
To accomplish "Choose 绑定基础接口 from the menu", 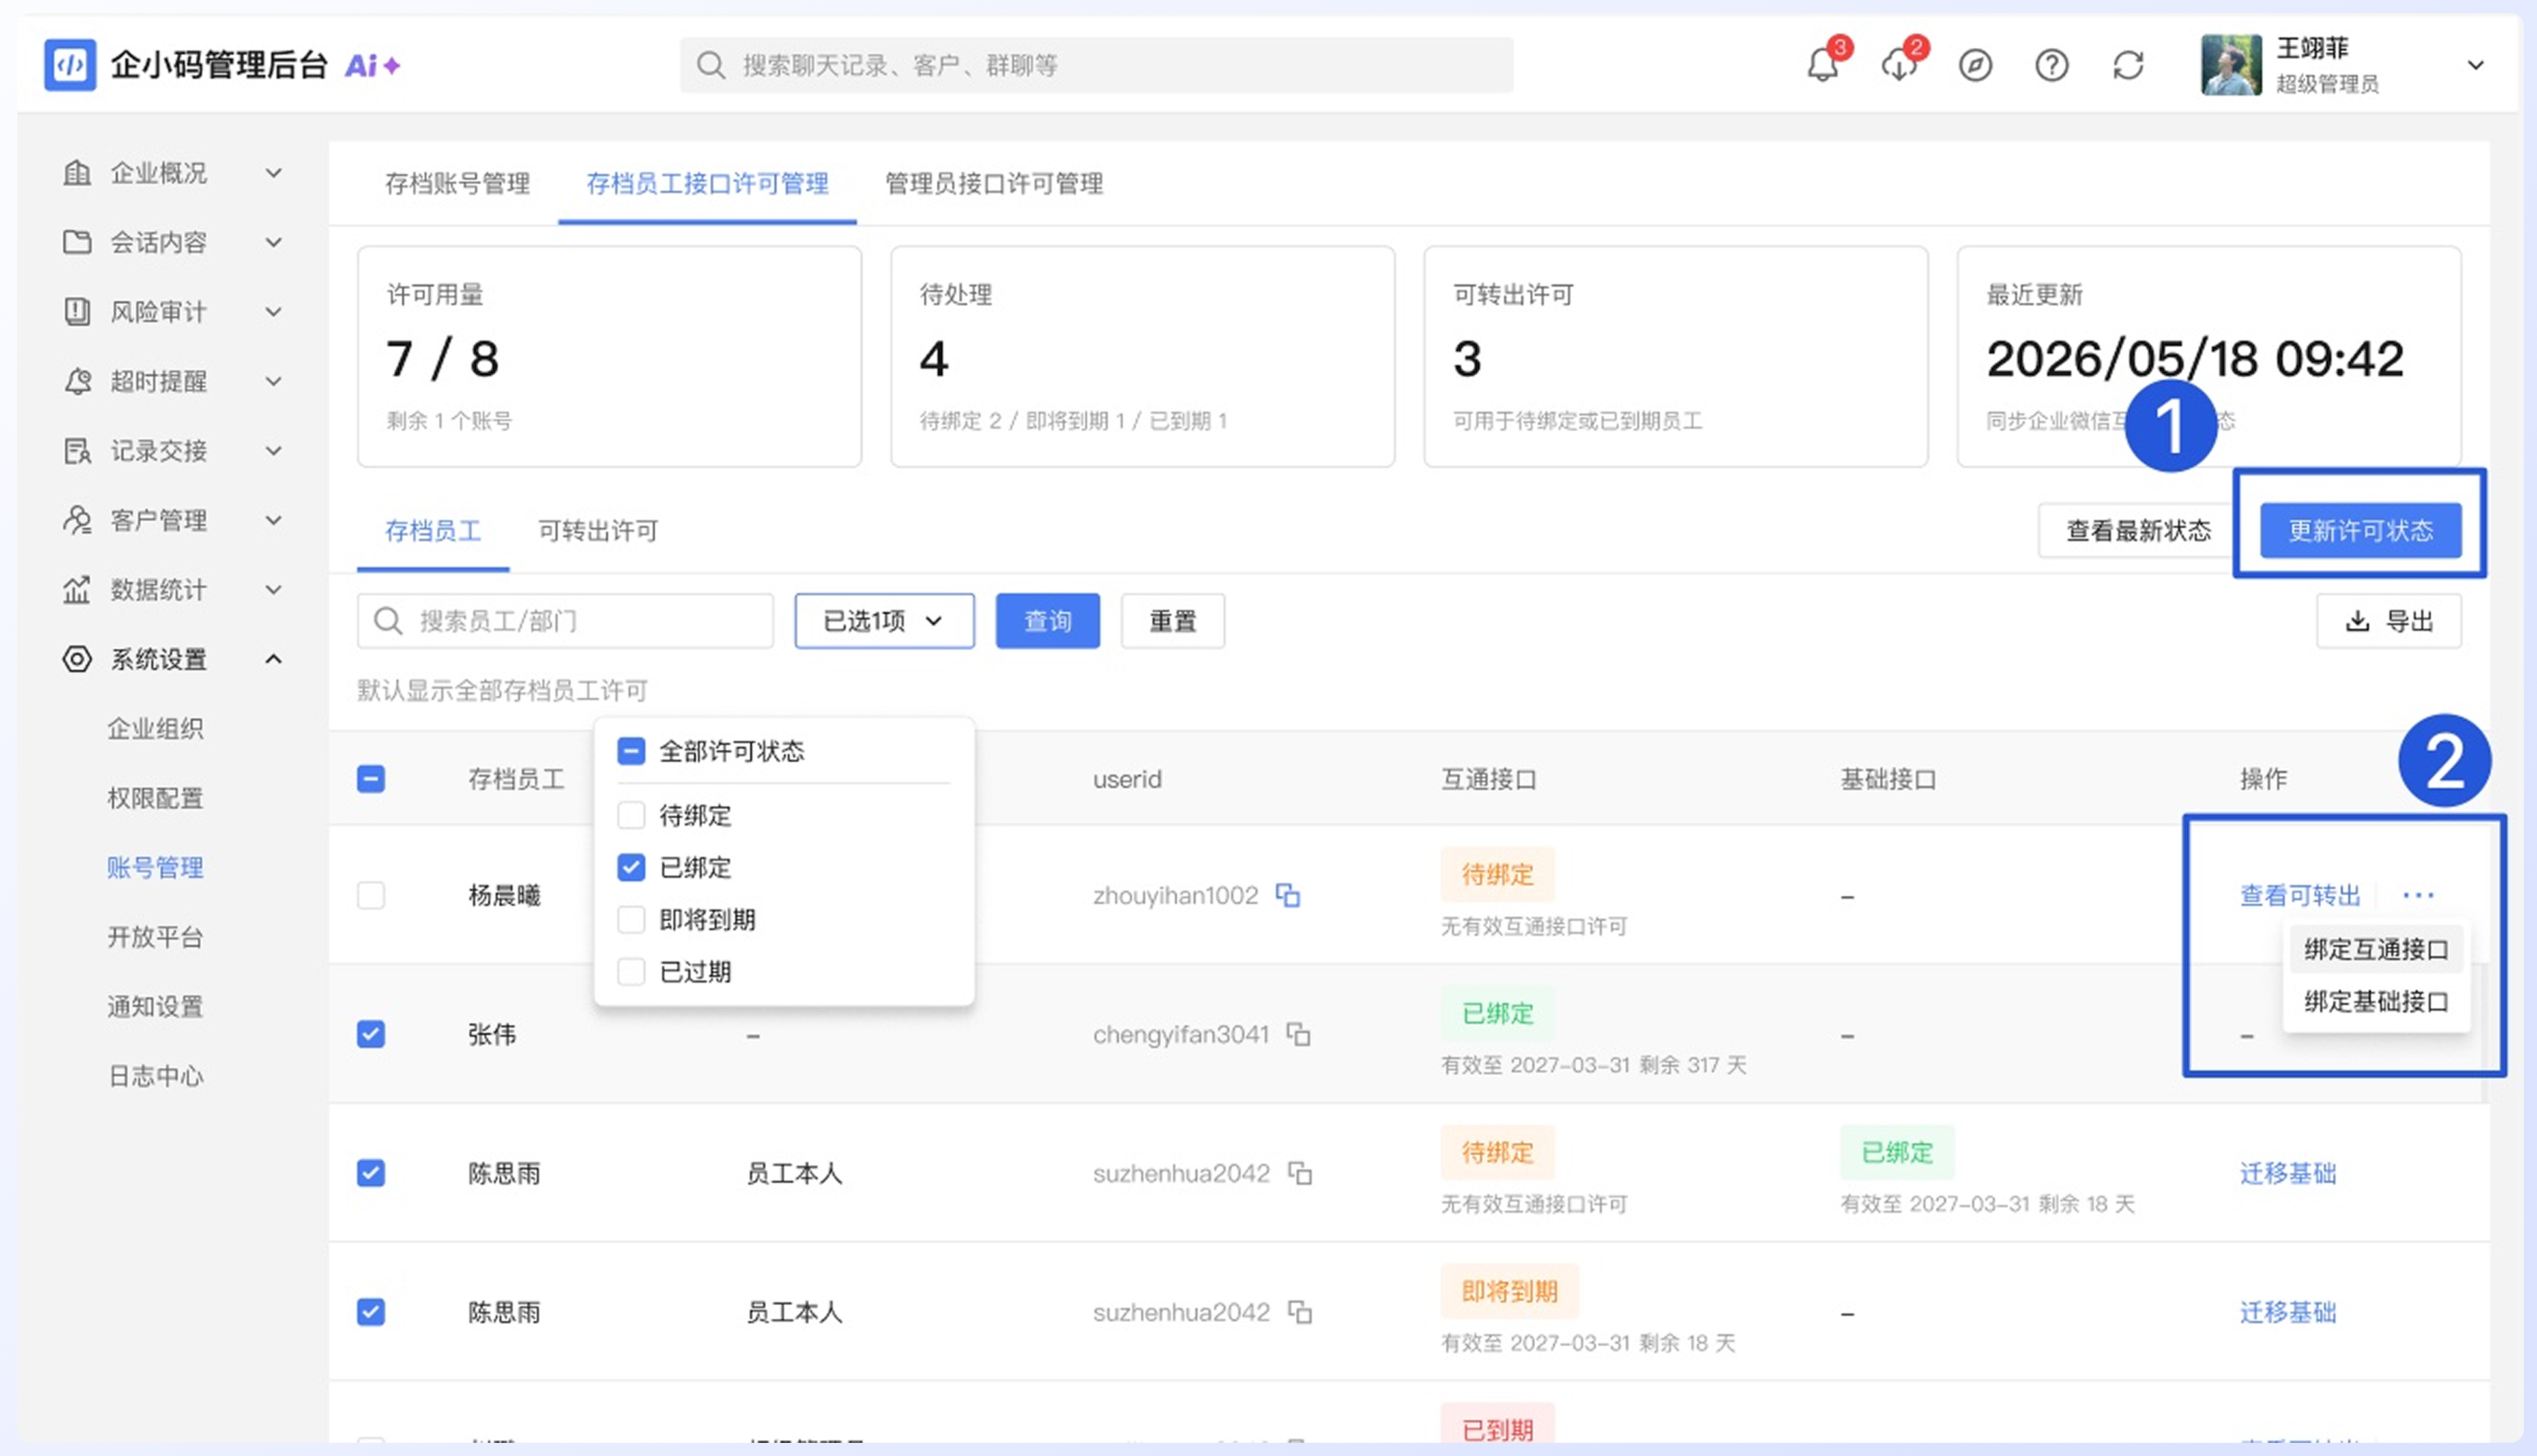I will click(2376, 1001).
